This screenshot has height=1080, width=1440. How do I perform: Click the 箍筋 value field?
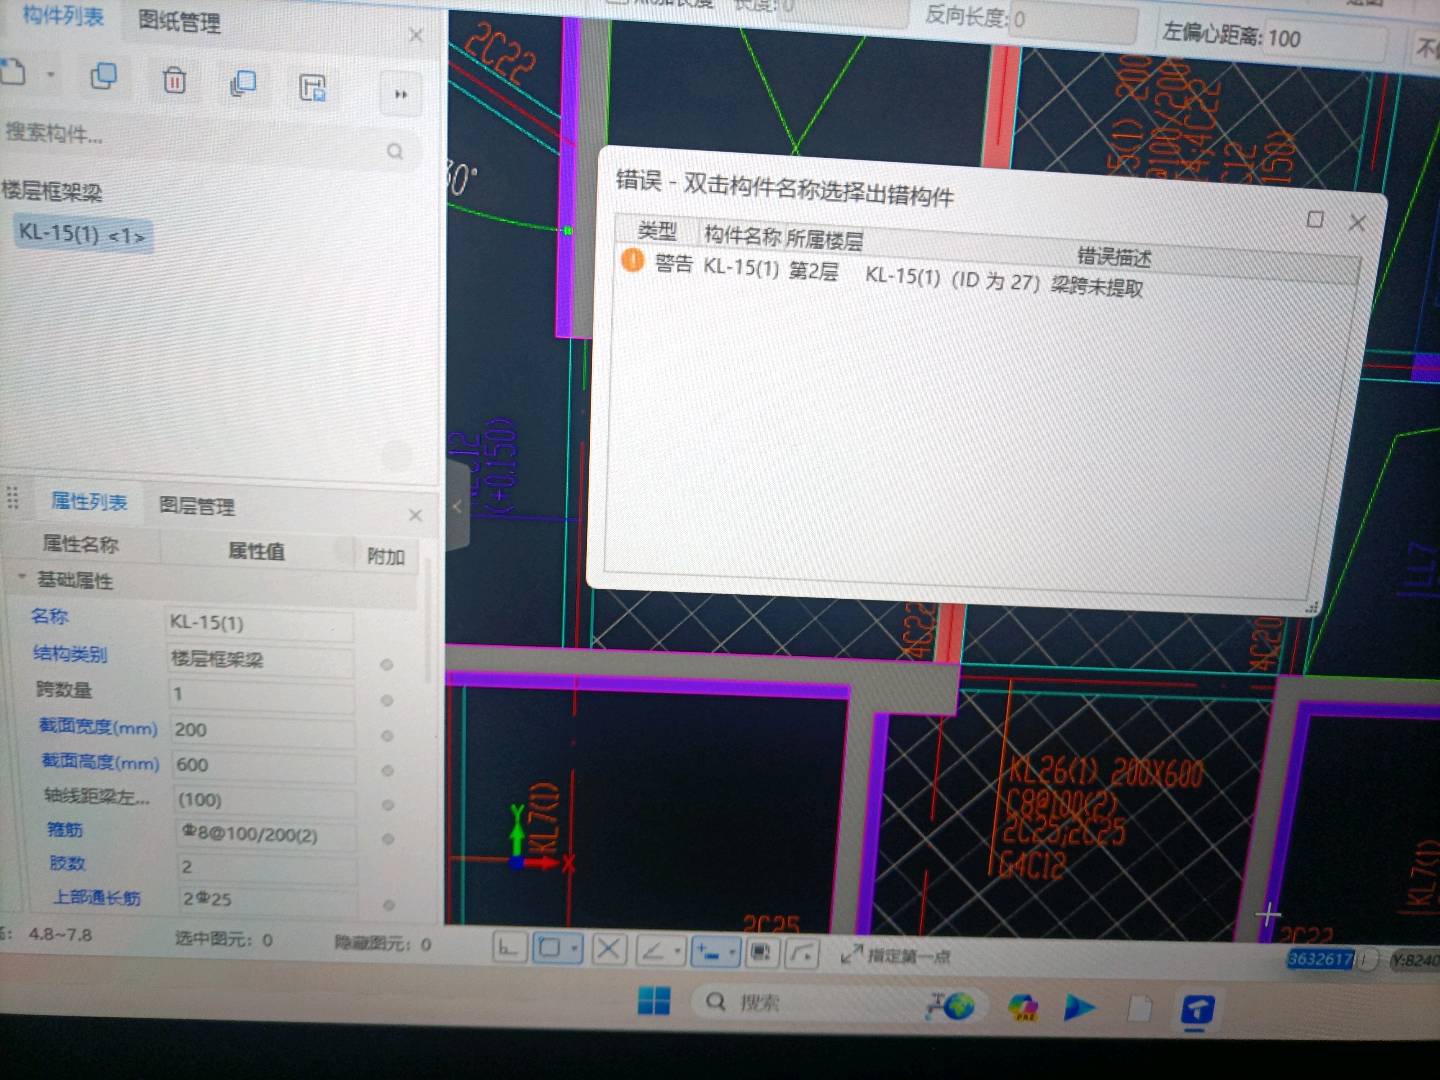click(x=266, y=835)
